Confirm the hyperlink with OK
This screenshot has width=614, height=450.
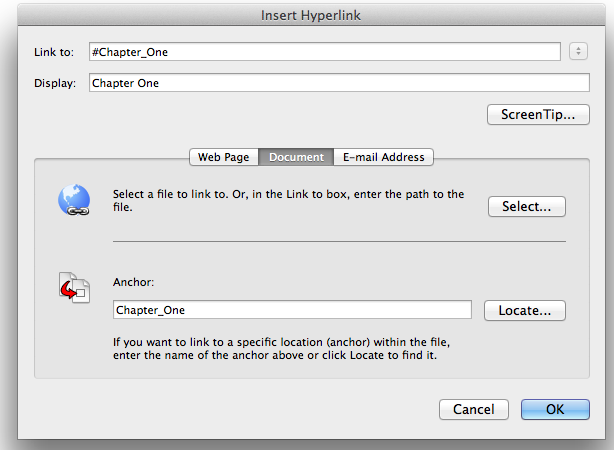(555, 409)
